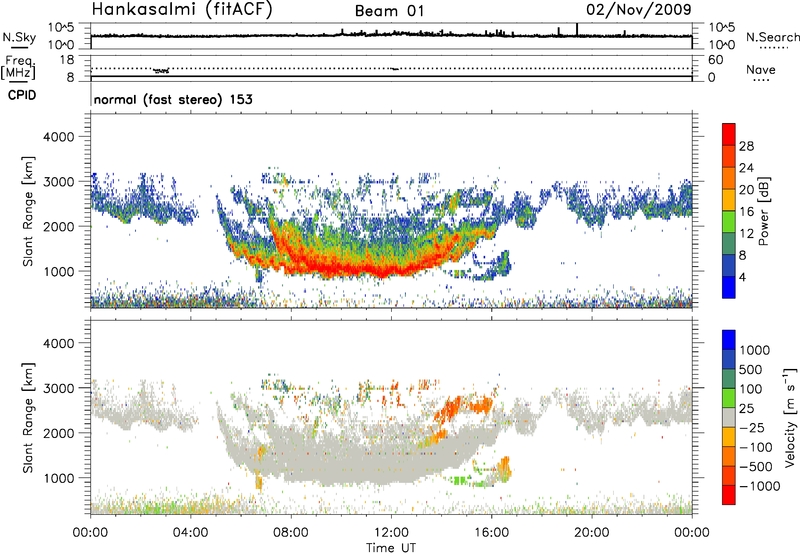Image resolution: width=800 pixels, height=554 pixels.
Task: Click the green velocity patch near 14:30 at 1000 km
Action: (461, 480)
